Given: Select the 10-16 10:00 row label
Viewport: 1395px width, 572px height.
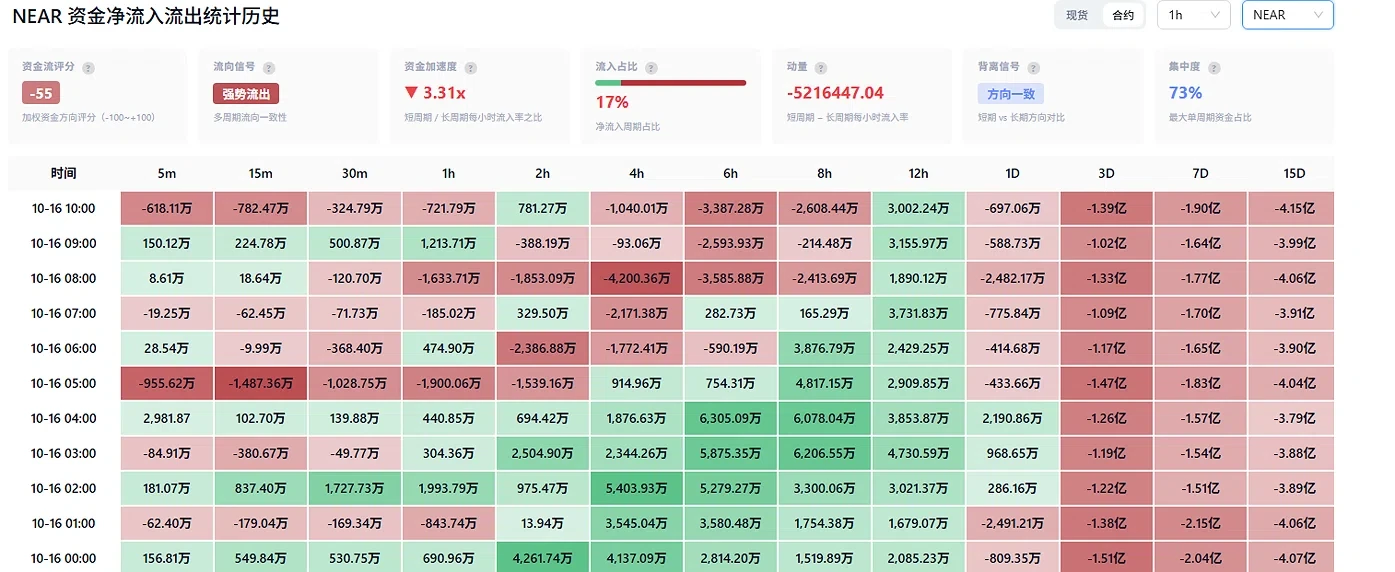Looking at the screenshot, I should pos(63,208).
